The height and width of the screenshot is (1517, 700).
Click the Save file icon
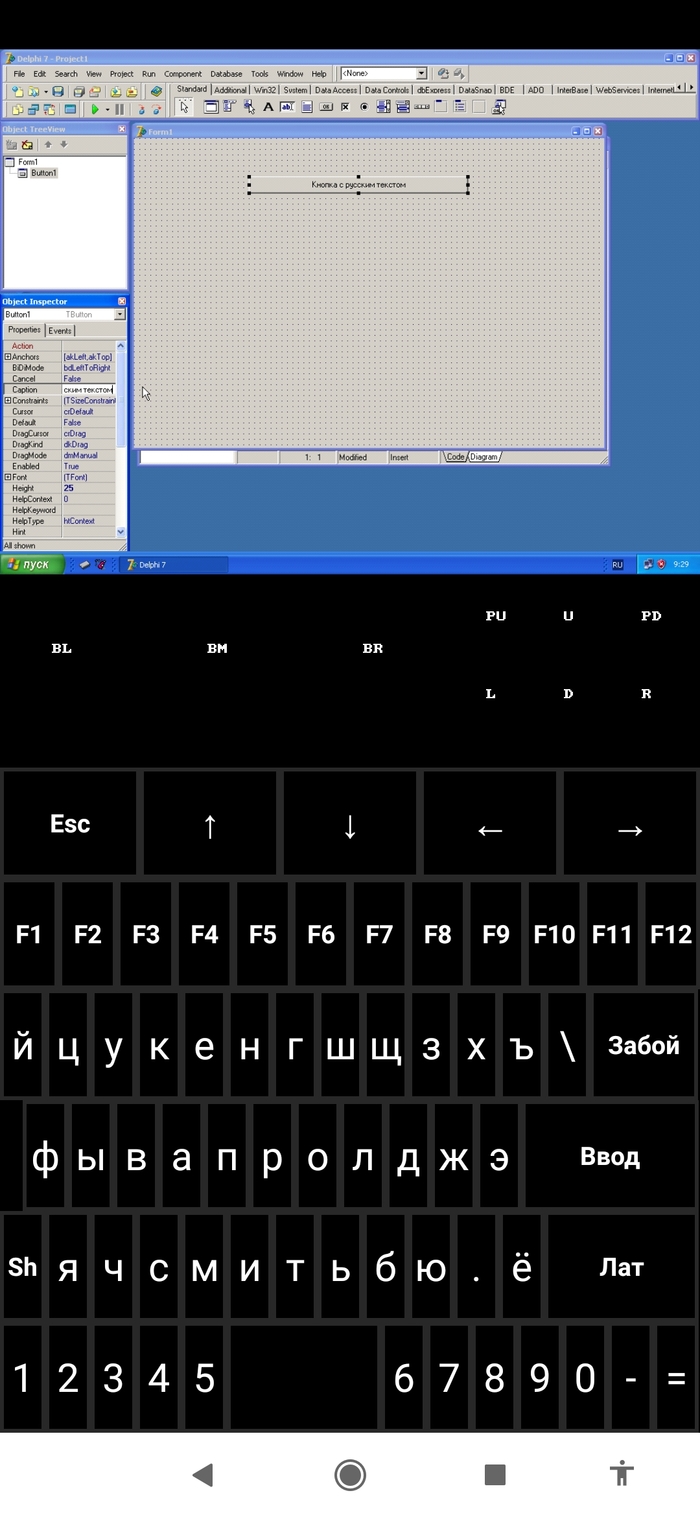[x=58, y=91]
